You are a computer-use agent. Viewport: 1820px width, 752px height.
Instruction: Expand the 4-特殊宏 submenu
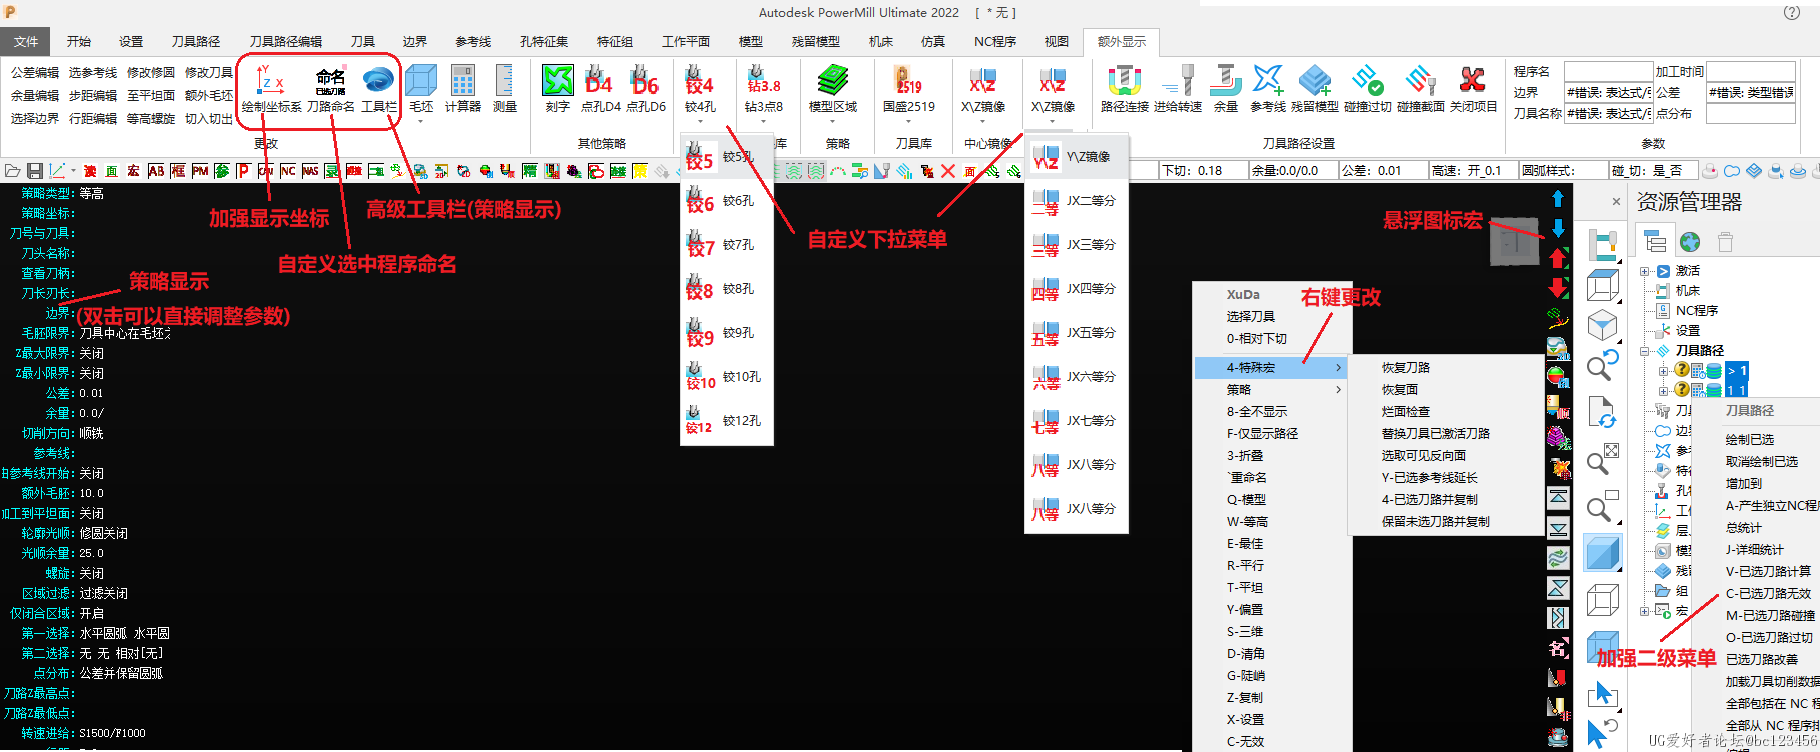[1272, 368]
